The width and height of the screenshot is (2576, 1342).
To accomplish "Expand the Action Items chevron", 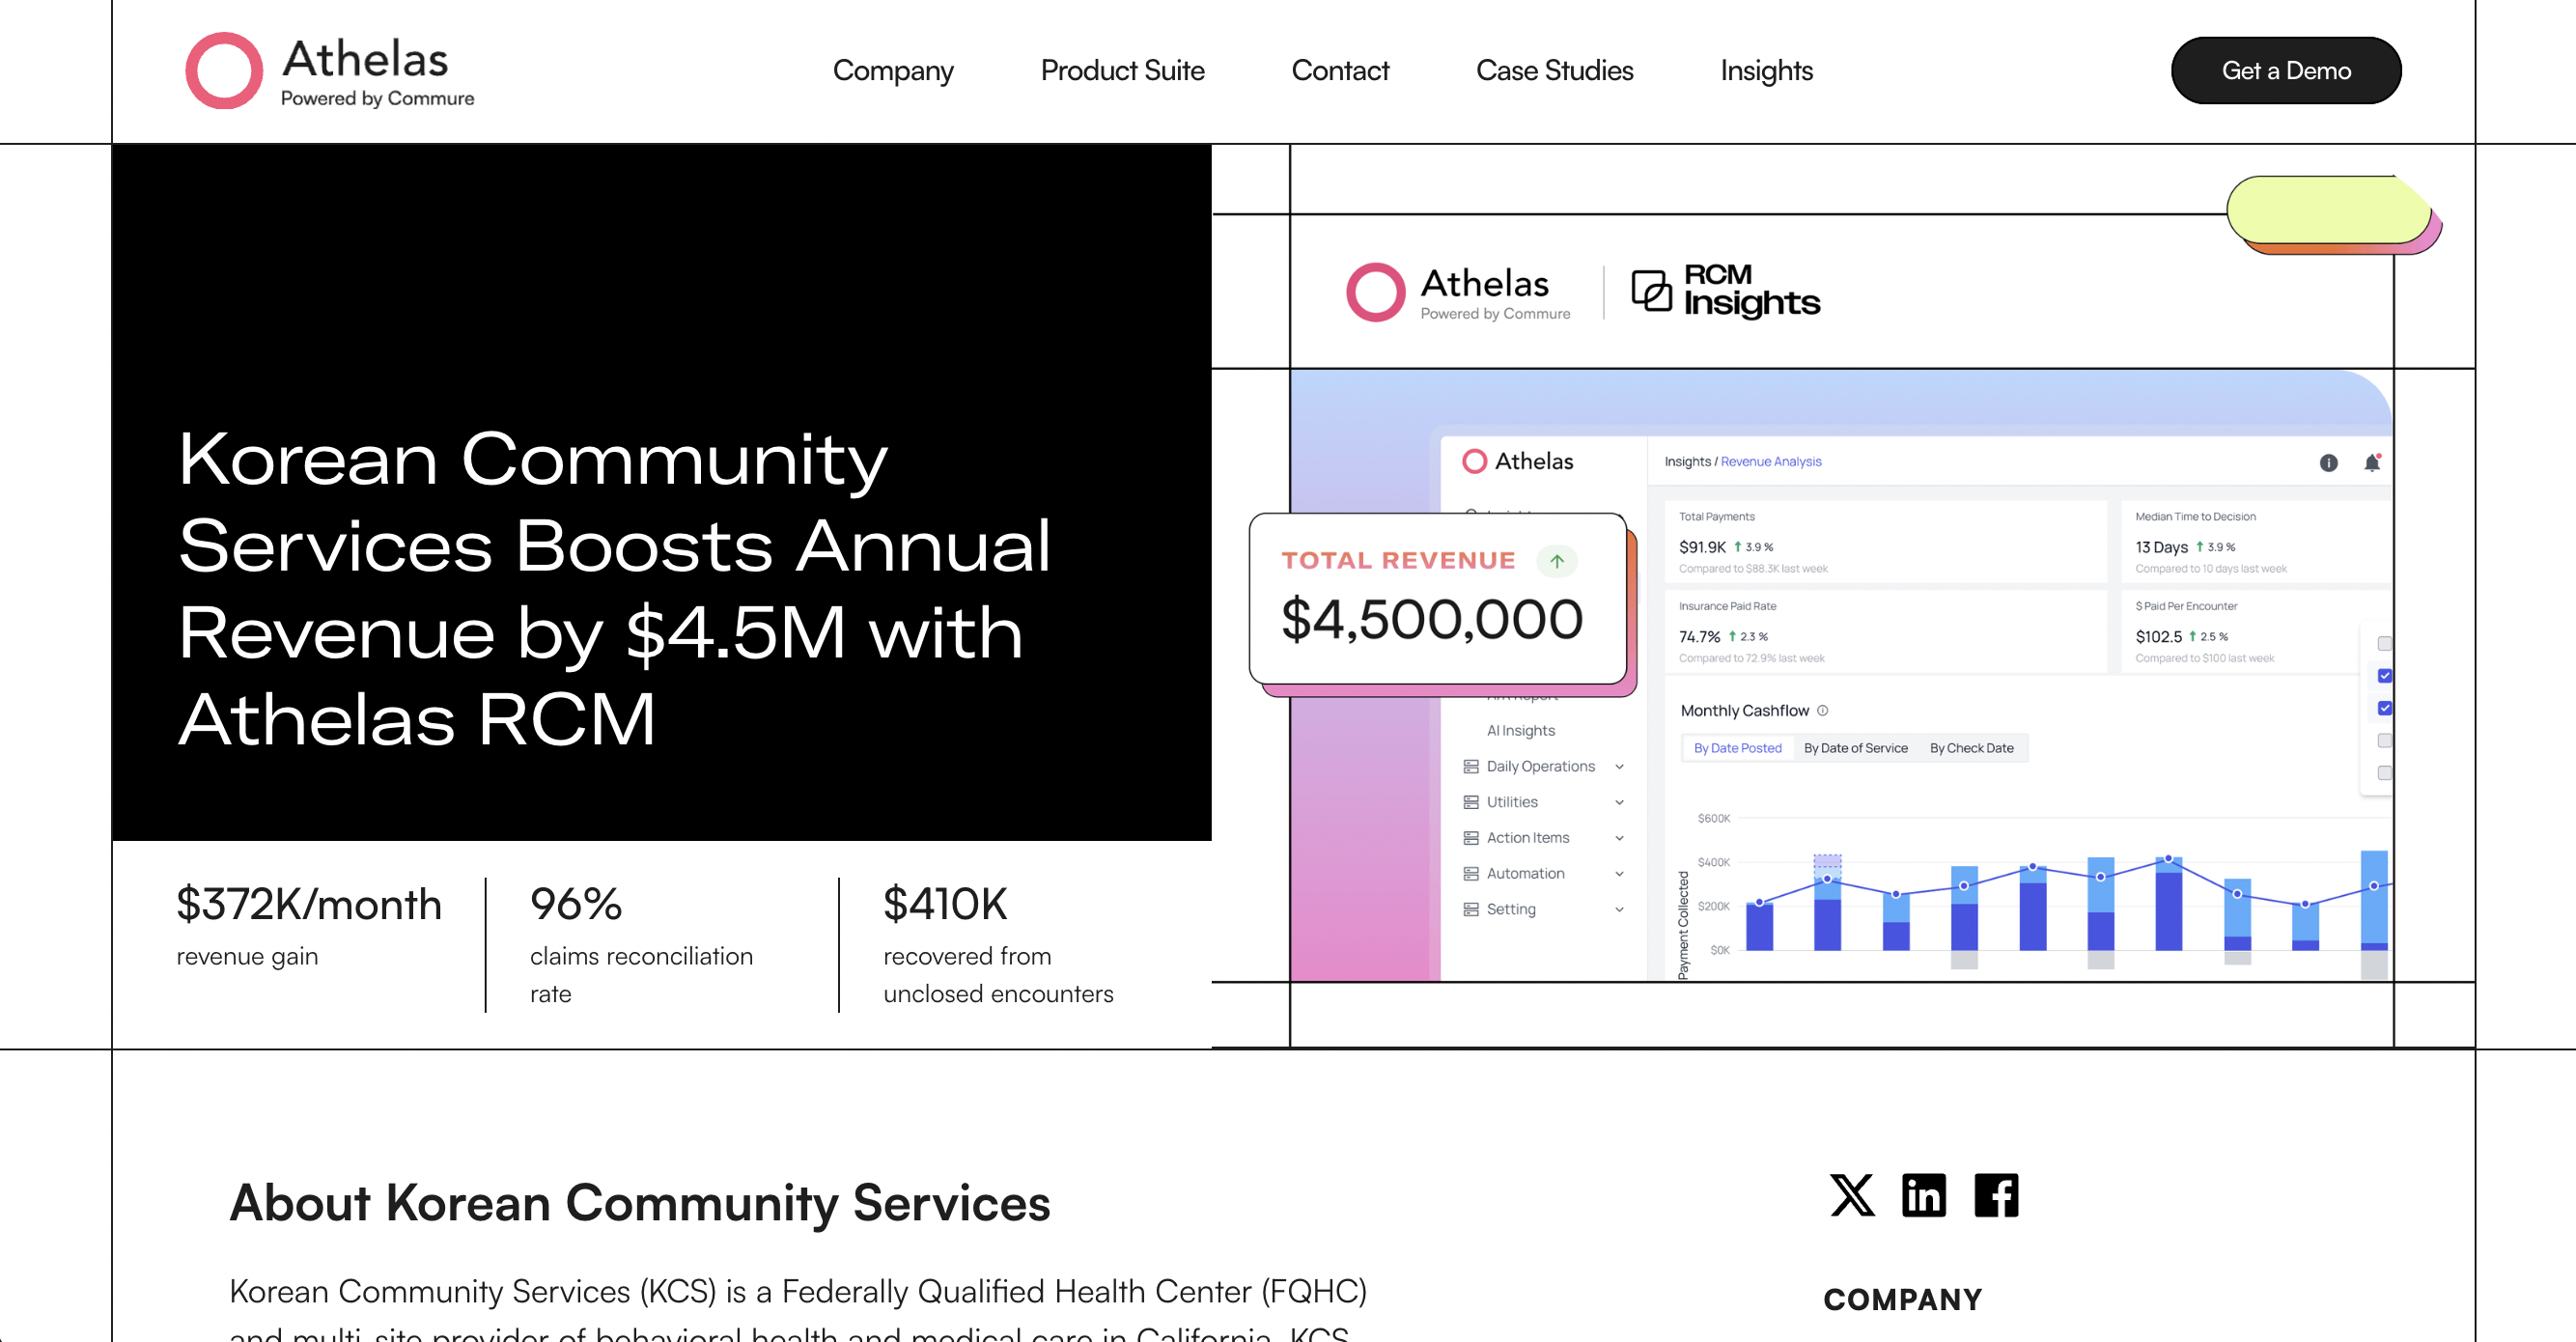I will (x=1619, y=838).
